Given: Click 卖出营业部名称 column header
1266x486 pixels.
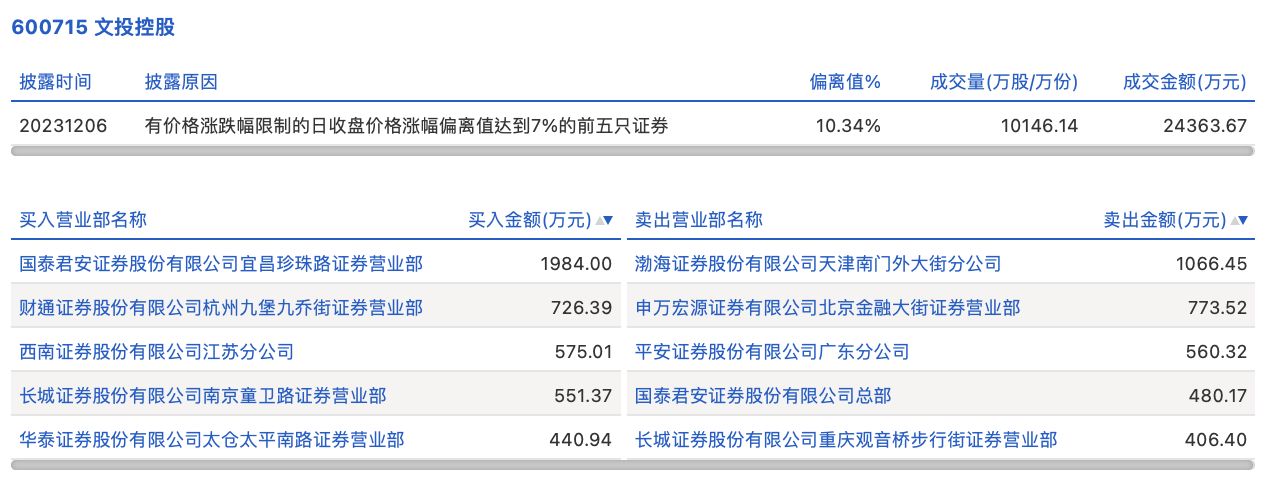Looking at the screenshot, I should click(699, 220).
